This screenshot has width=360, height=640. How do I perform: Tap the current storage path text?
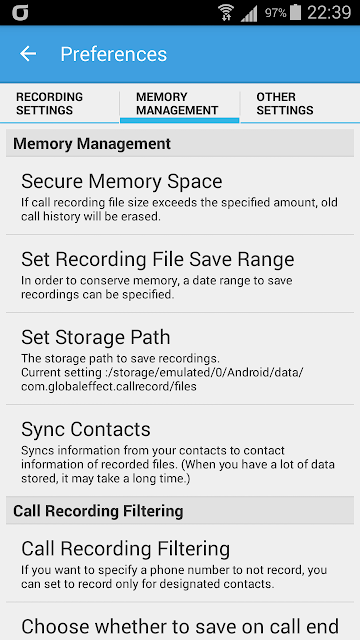coord(162,379)
